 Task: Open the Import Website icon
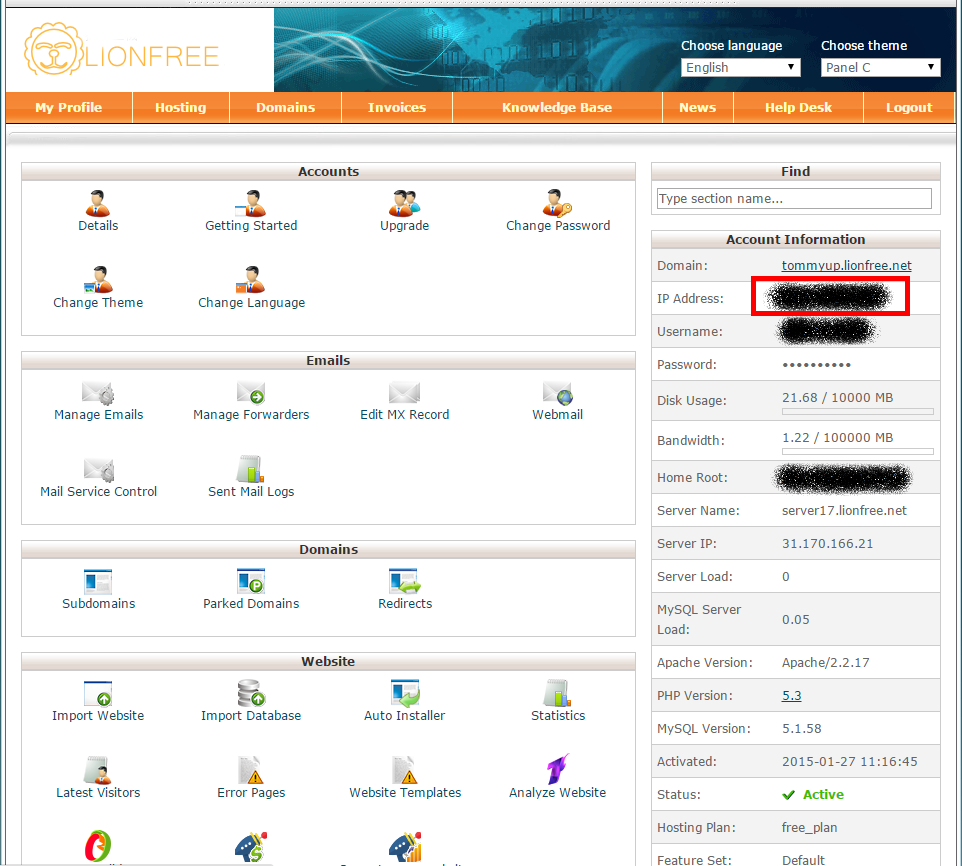coord(98,694)
